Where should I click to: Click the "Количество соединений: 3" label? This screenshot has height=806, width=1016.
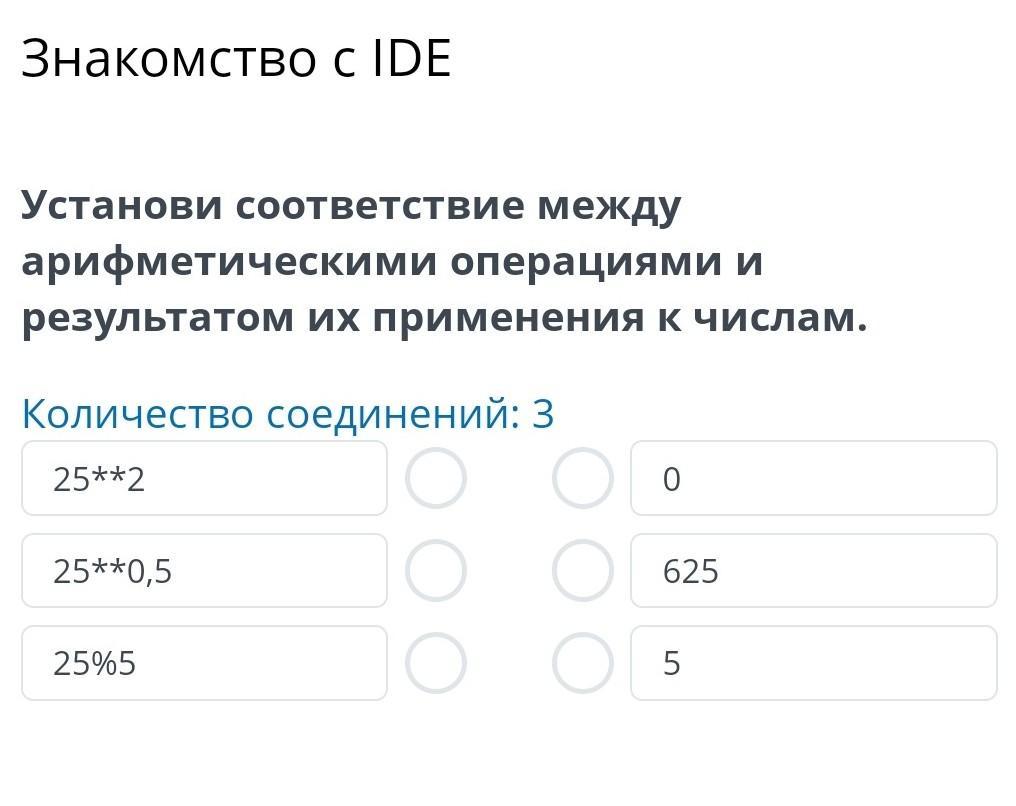tap(288, 413)
